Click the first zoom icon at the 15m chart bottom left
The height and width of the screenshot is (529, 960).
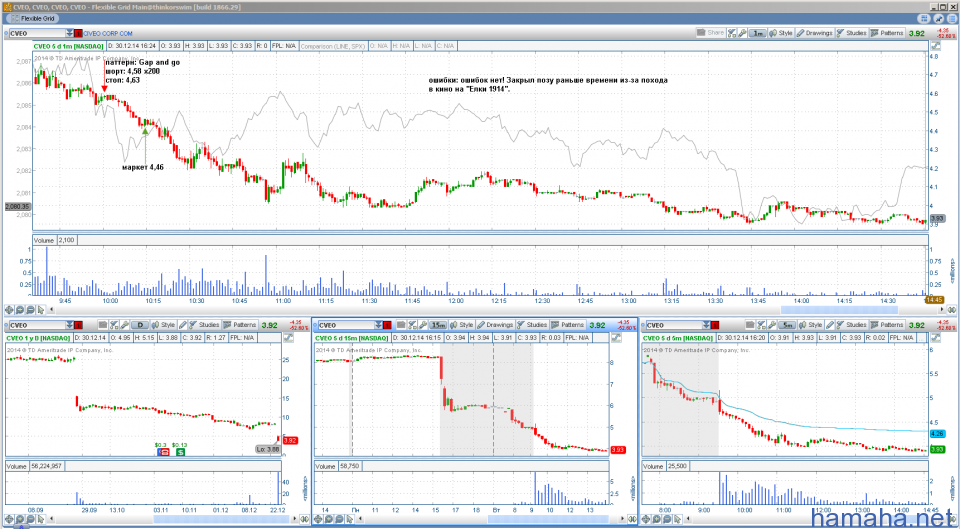click(318, 519)
